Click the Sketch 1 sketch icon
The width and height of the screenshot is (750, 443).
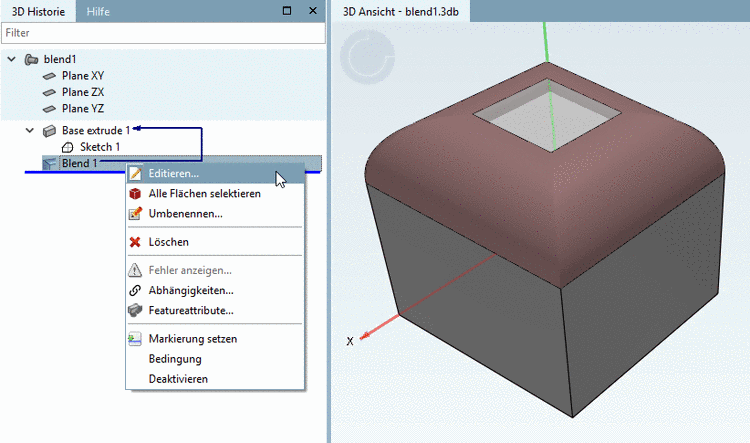(67, 147)
